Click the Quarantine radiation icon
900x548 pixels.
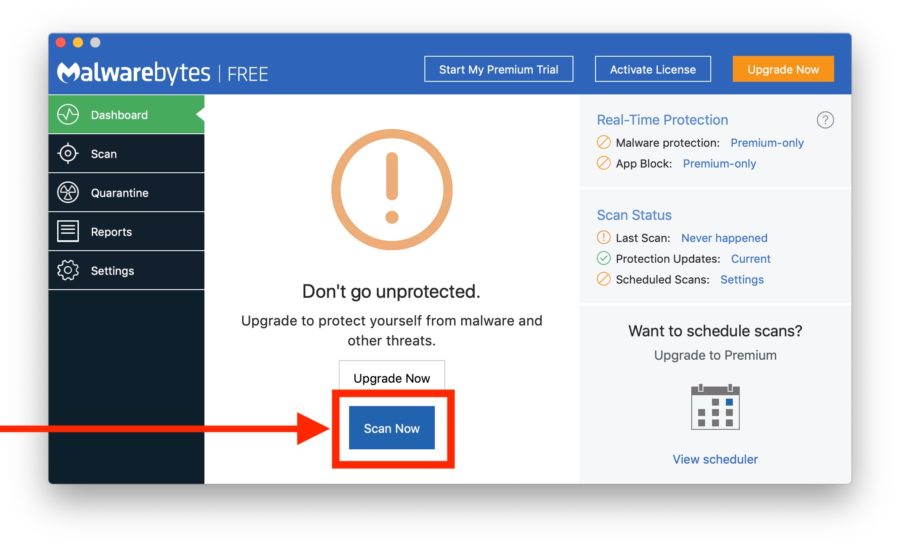[x=68, y=192]
